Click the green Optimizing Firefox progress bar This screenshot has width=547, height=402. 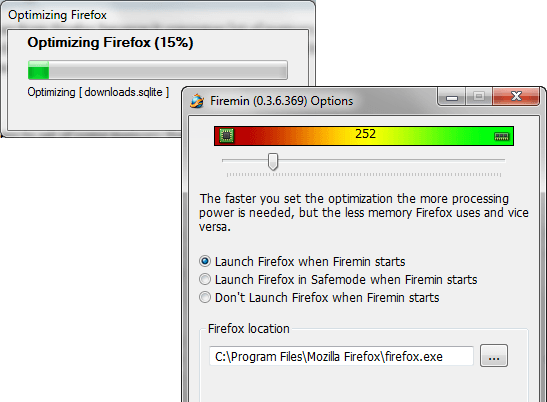click(158, 70)
